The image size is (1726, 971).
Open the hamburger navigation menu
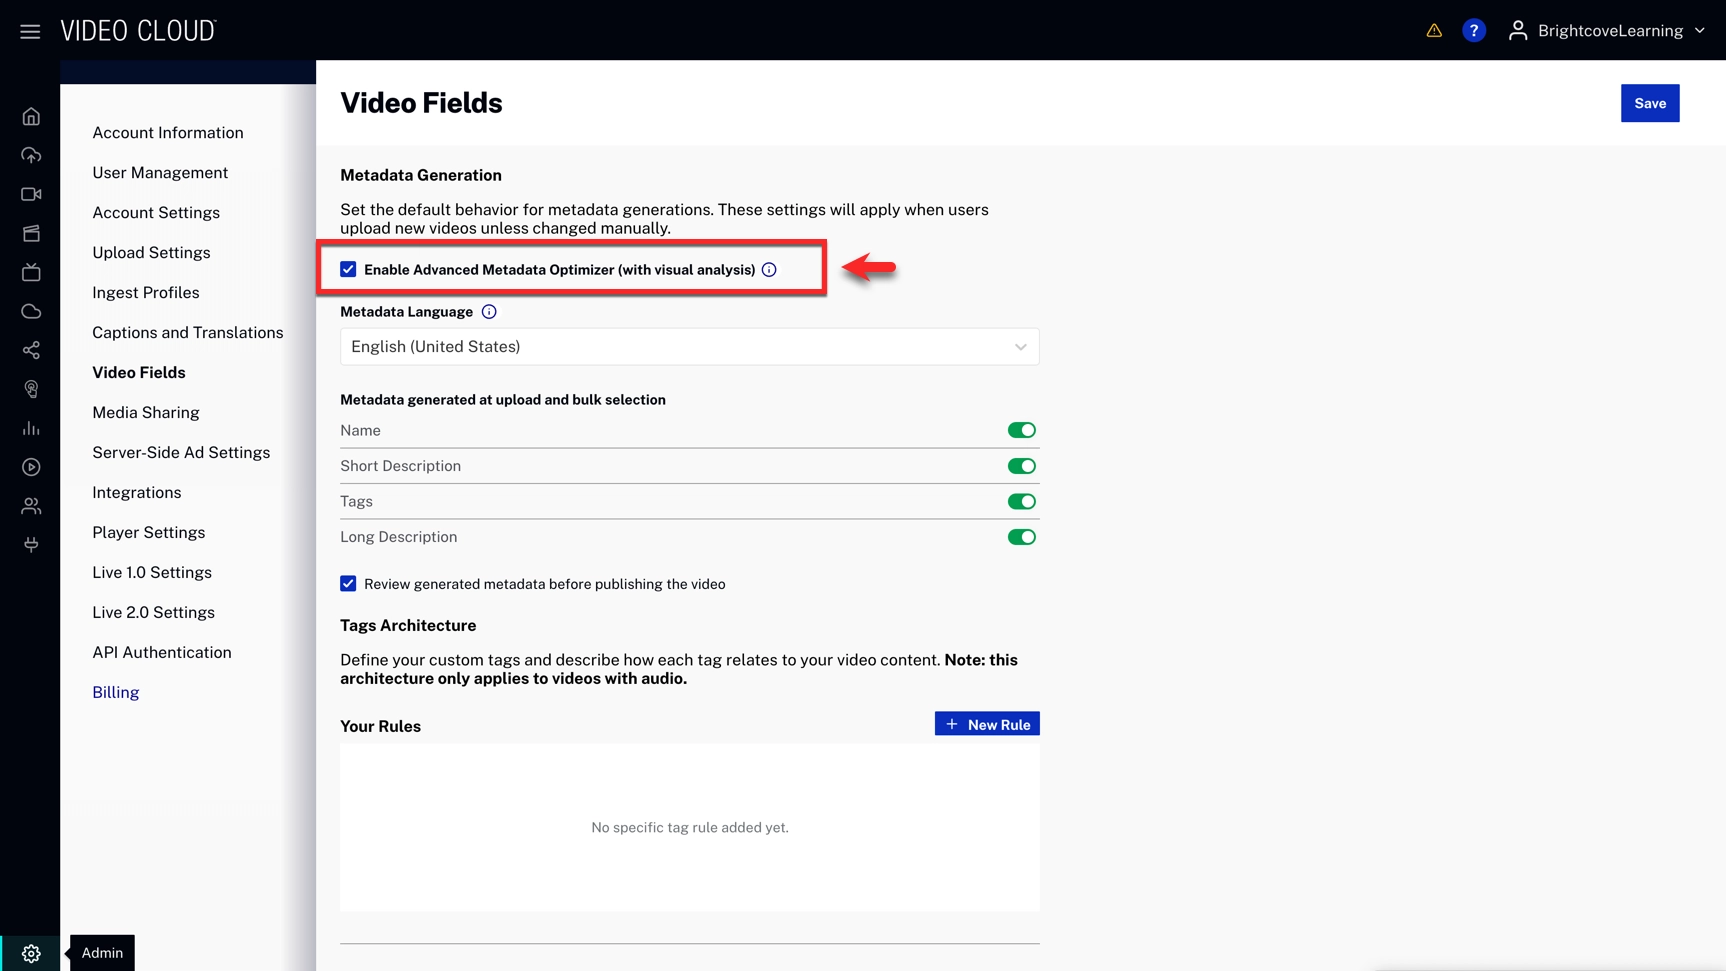[30, 32]
